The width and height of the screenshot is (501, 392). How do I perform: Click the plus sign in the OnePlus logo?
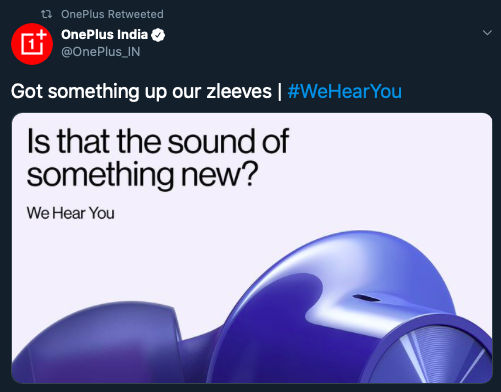pos(42,33)
